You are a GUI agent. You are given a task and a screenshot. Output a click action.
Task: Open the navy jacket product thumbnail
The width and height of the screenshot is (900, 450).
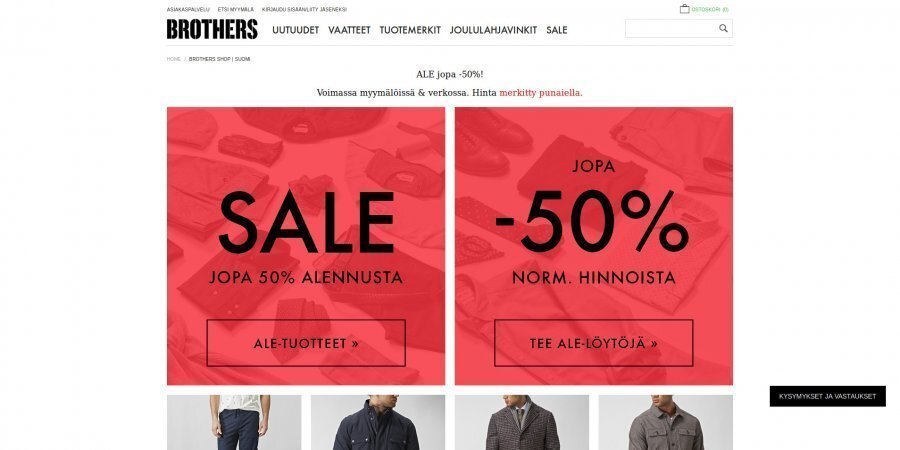click(x=378, y=422)
